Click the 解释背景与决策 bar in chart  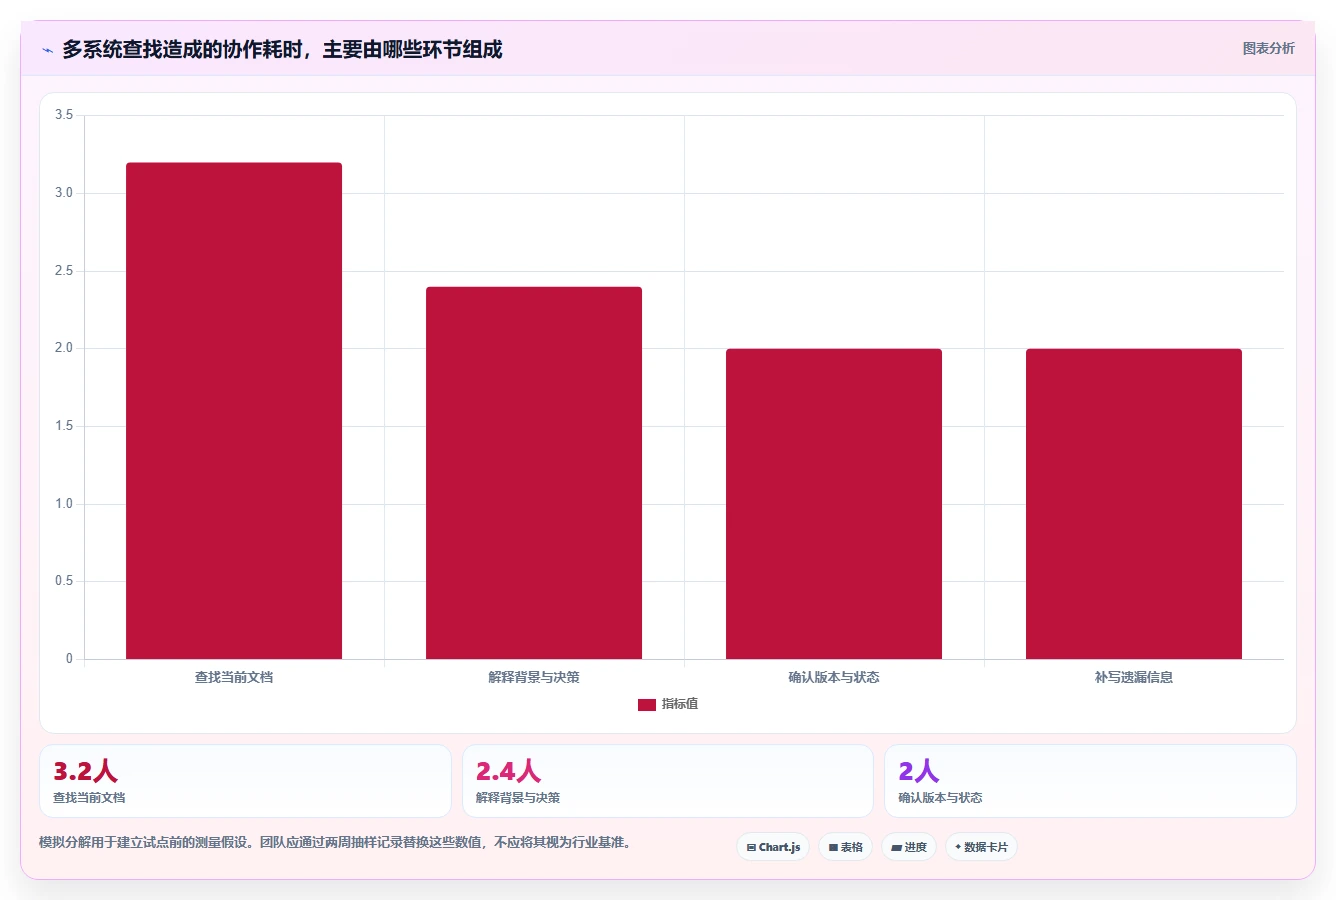point(534,473)
